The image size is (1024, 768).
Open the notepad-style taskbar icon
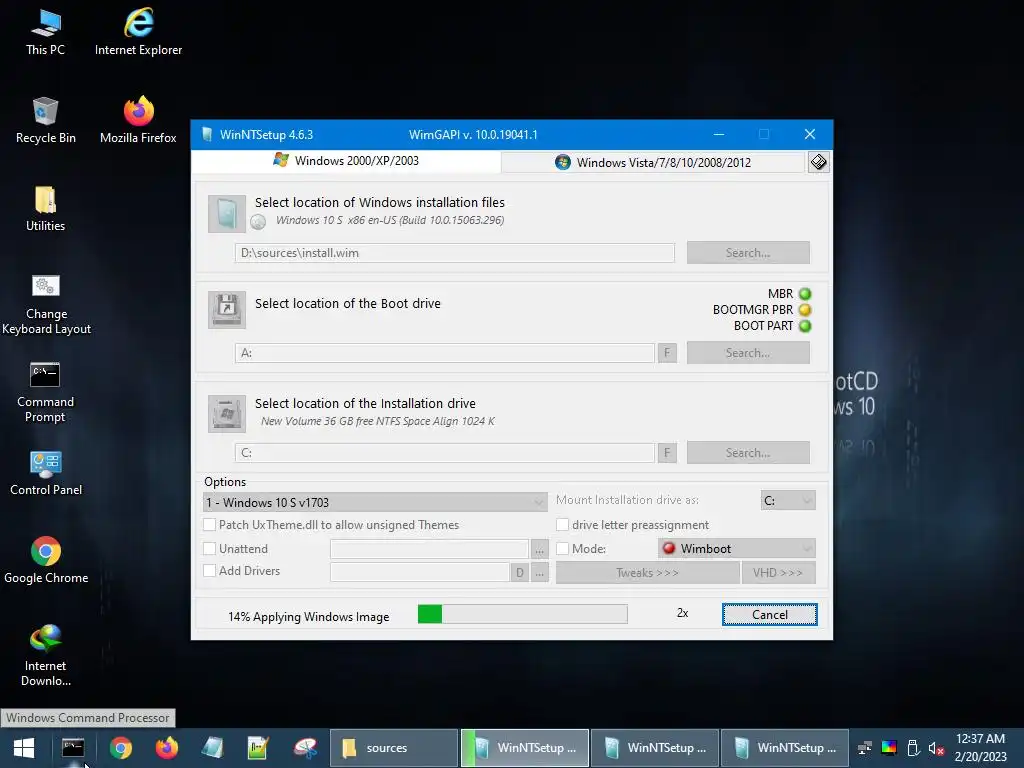[258, 748]
